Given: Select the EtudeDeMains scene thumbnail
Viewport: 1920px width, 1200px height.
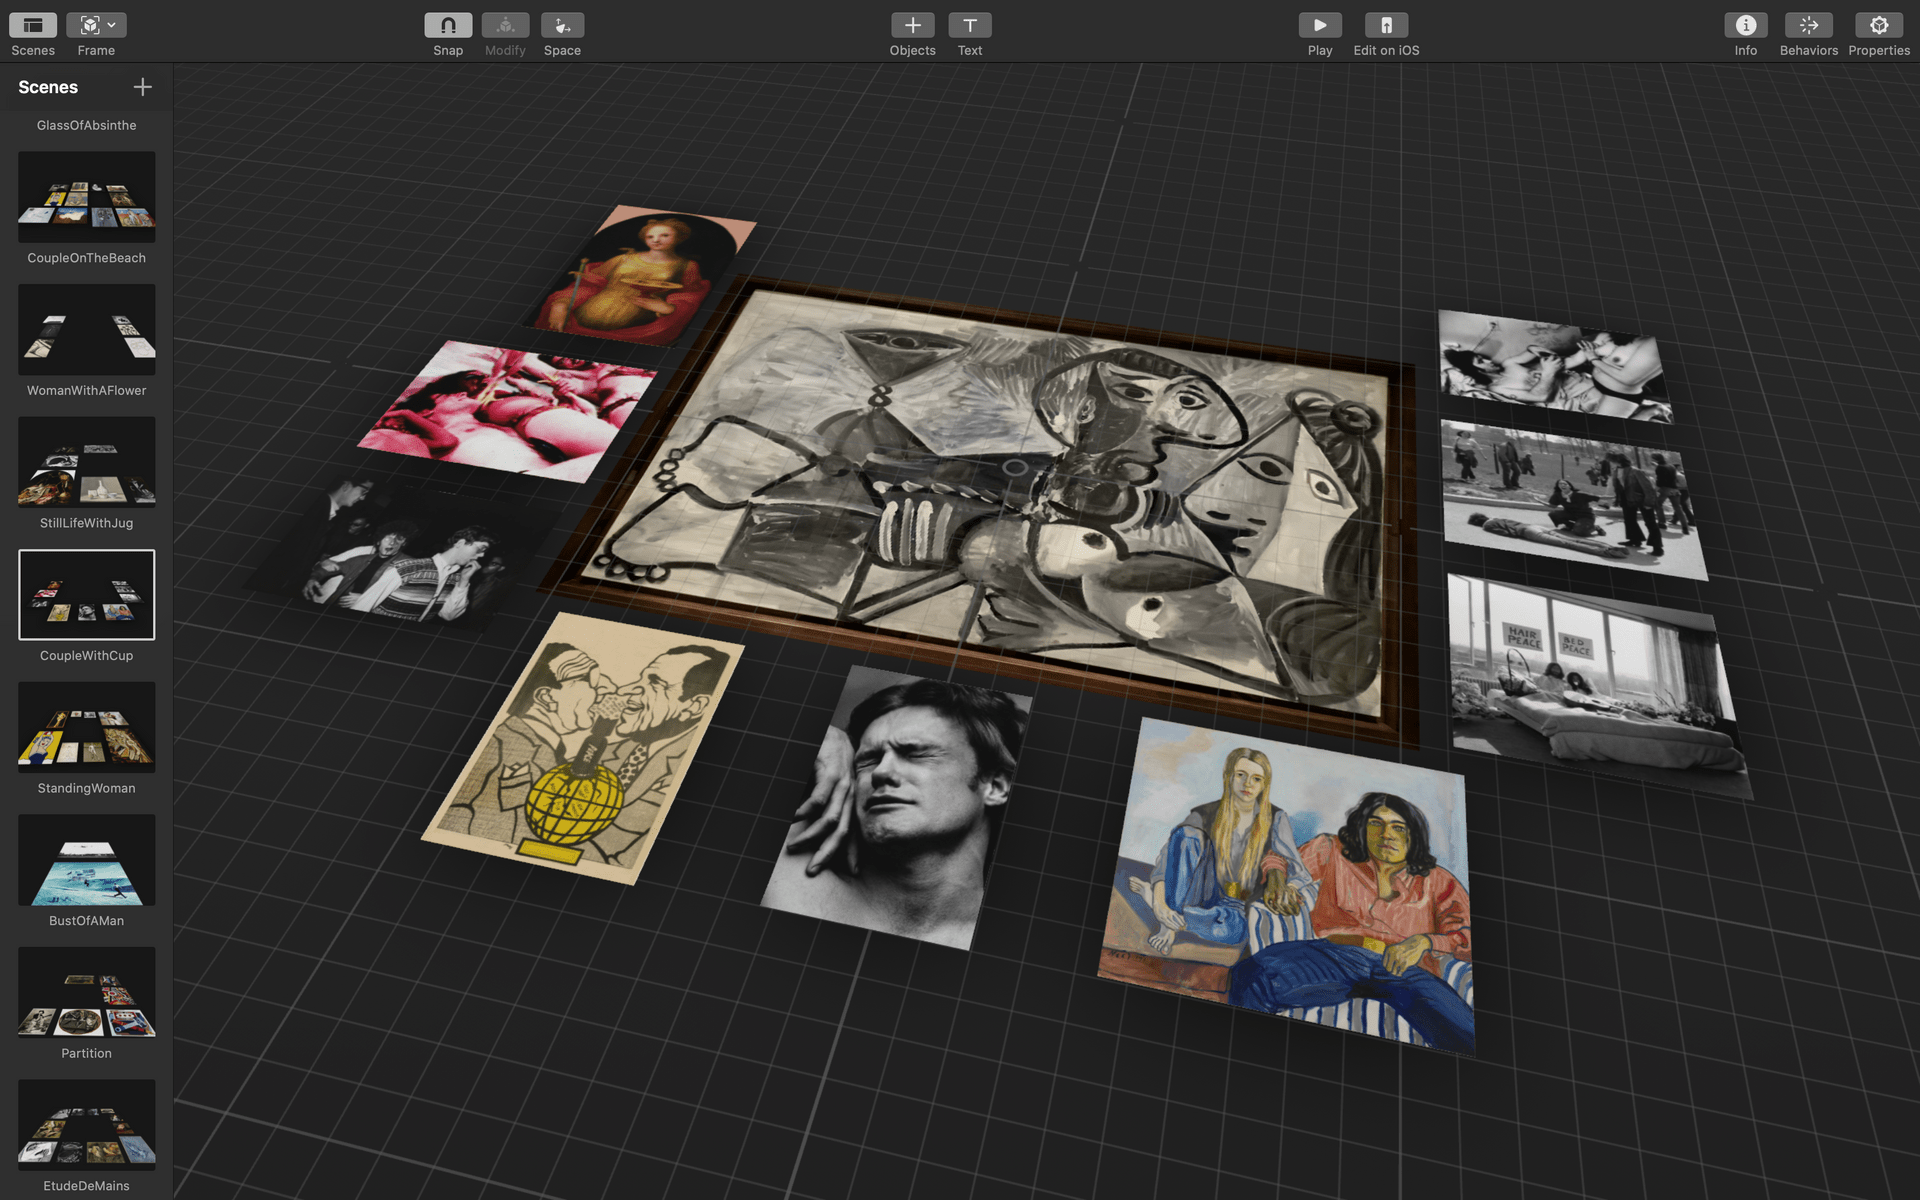Looking at the screenshot, I should [87, 1125].
